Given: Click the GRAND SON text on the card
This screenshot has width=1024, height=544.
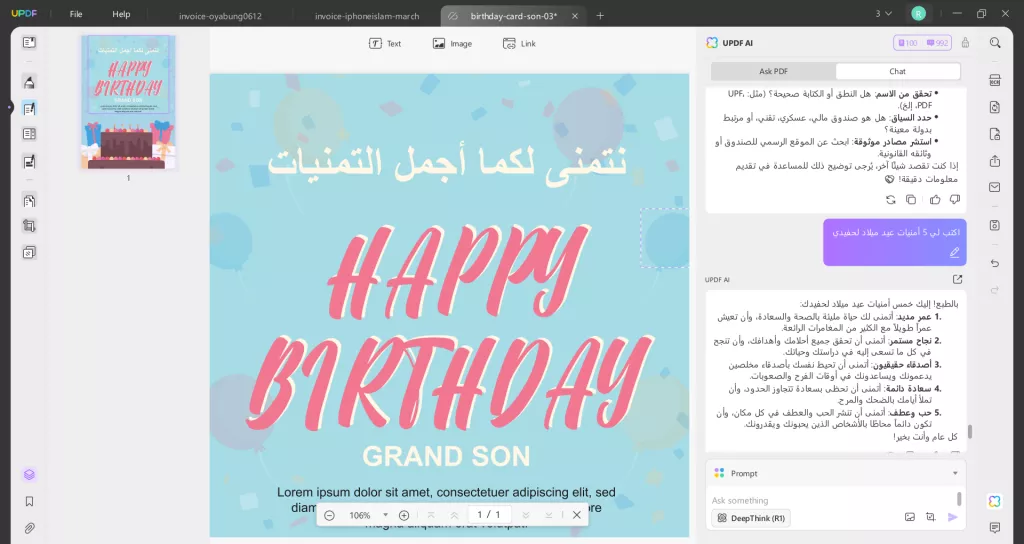Looking at the screenshot, I should (x=446, y=455).
